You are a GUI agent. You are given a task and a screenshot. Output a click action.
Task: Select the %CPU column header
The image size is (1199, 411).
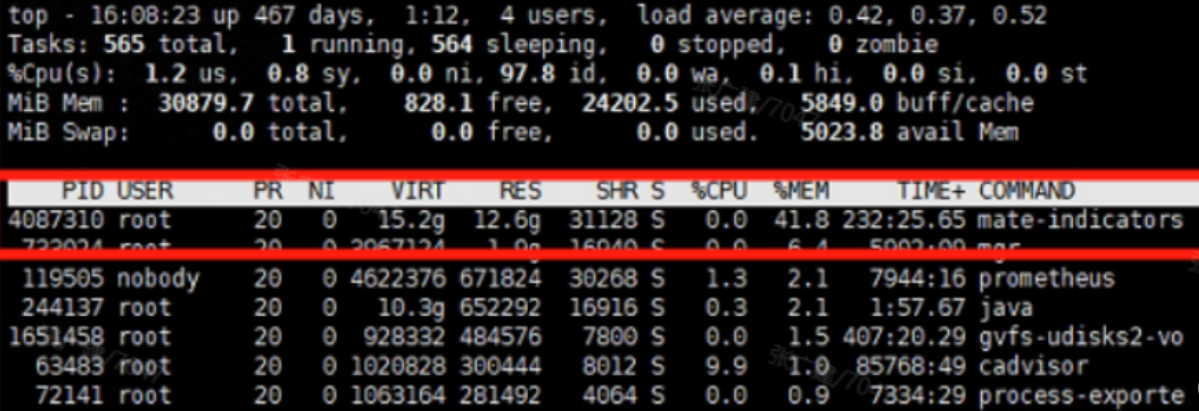(719, 191)
